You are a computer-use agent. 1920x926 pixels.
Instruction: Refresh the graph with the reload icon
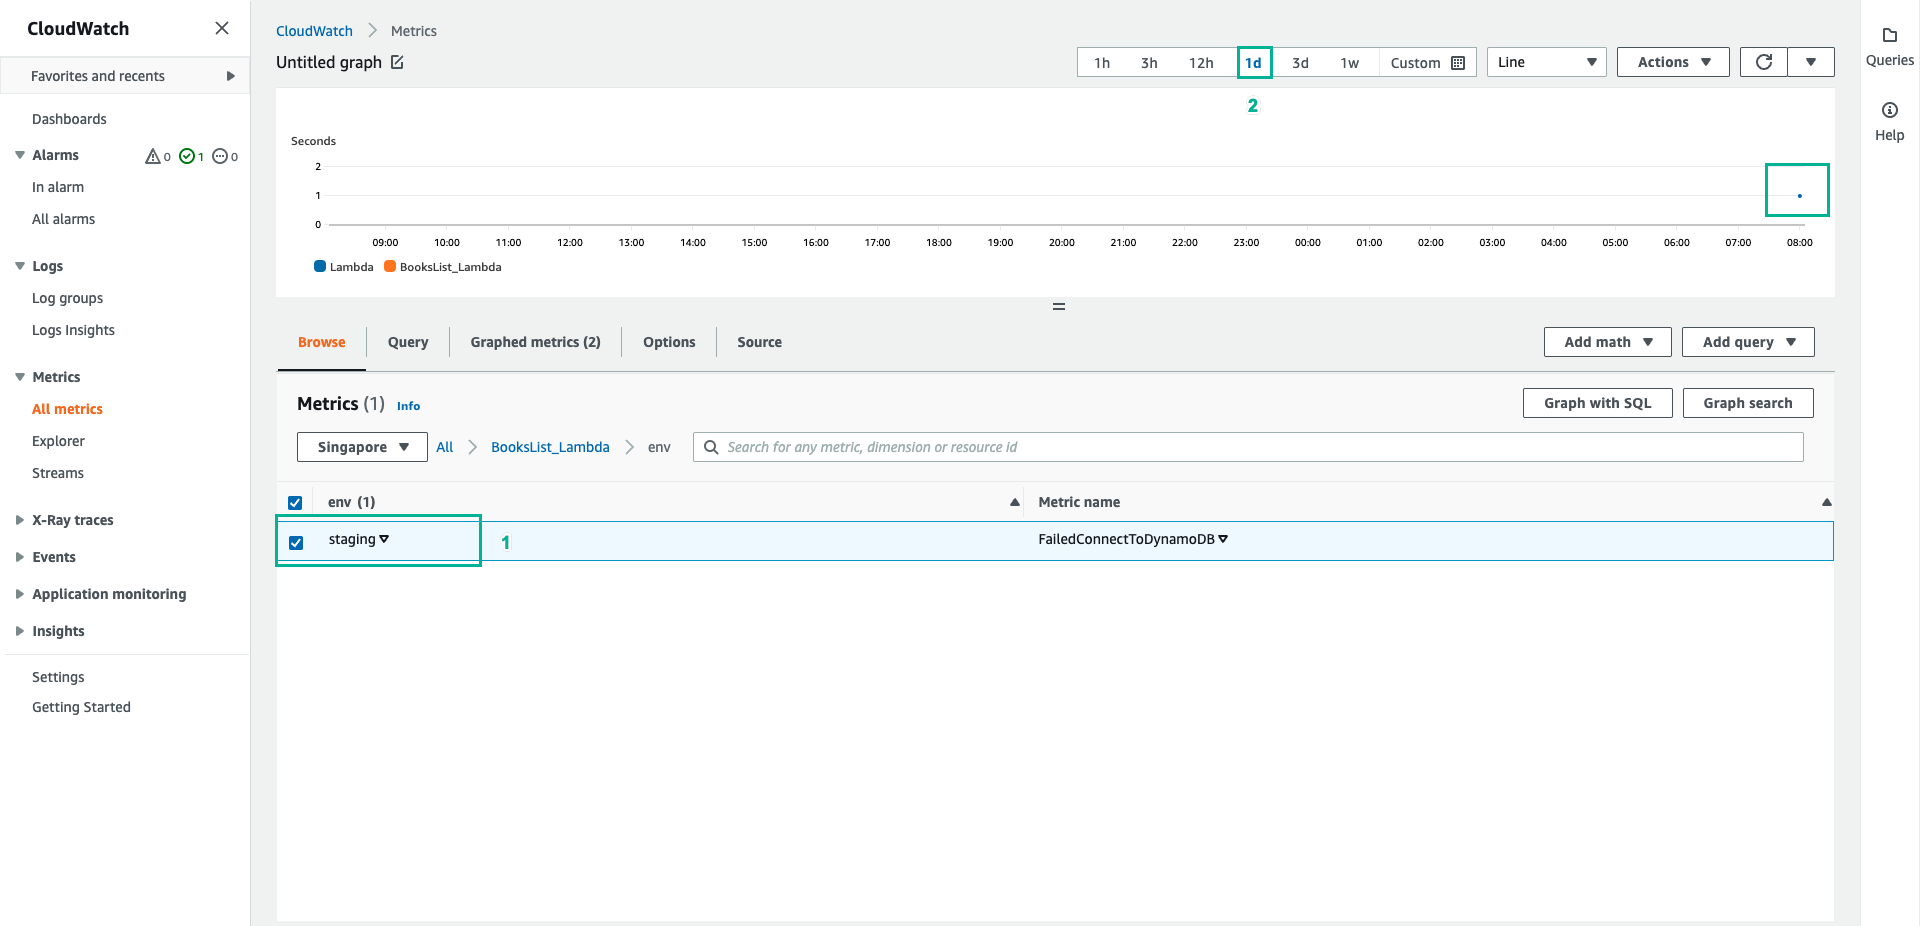[x=1764, y=62]
